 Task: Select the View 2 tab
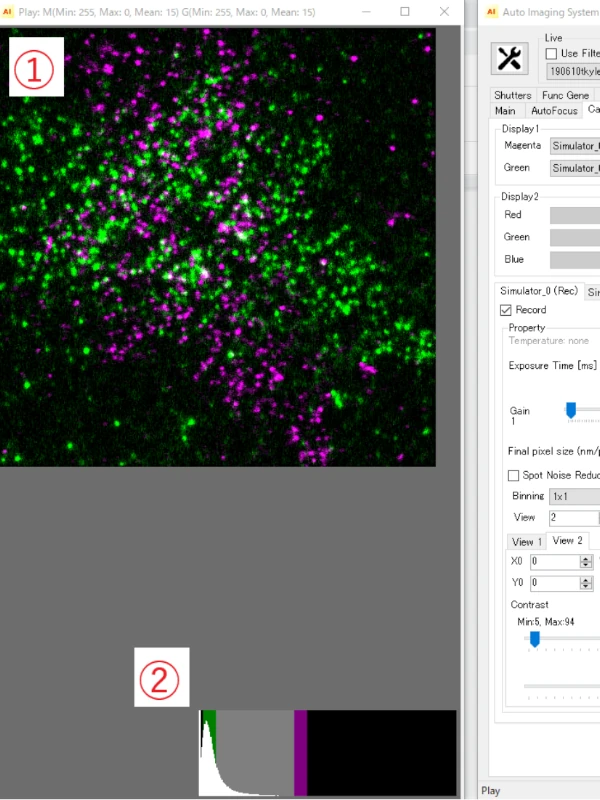pos(567,540)
